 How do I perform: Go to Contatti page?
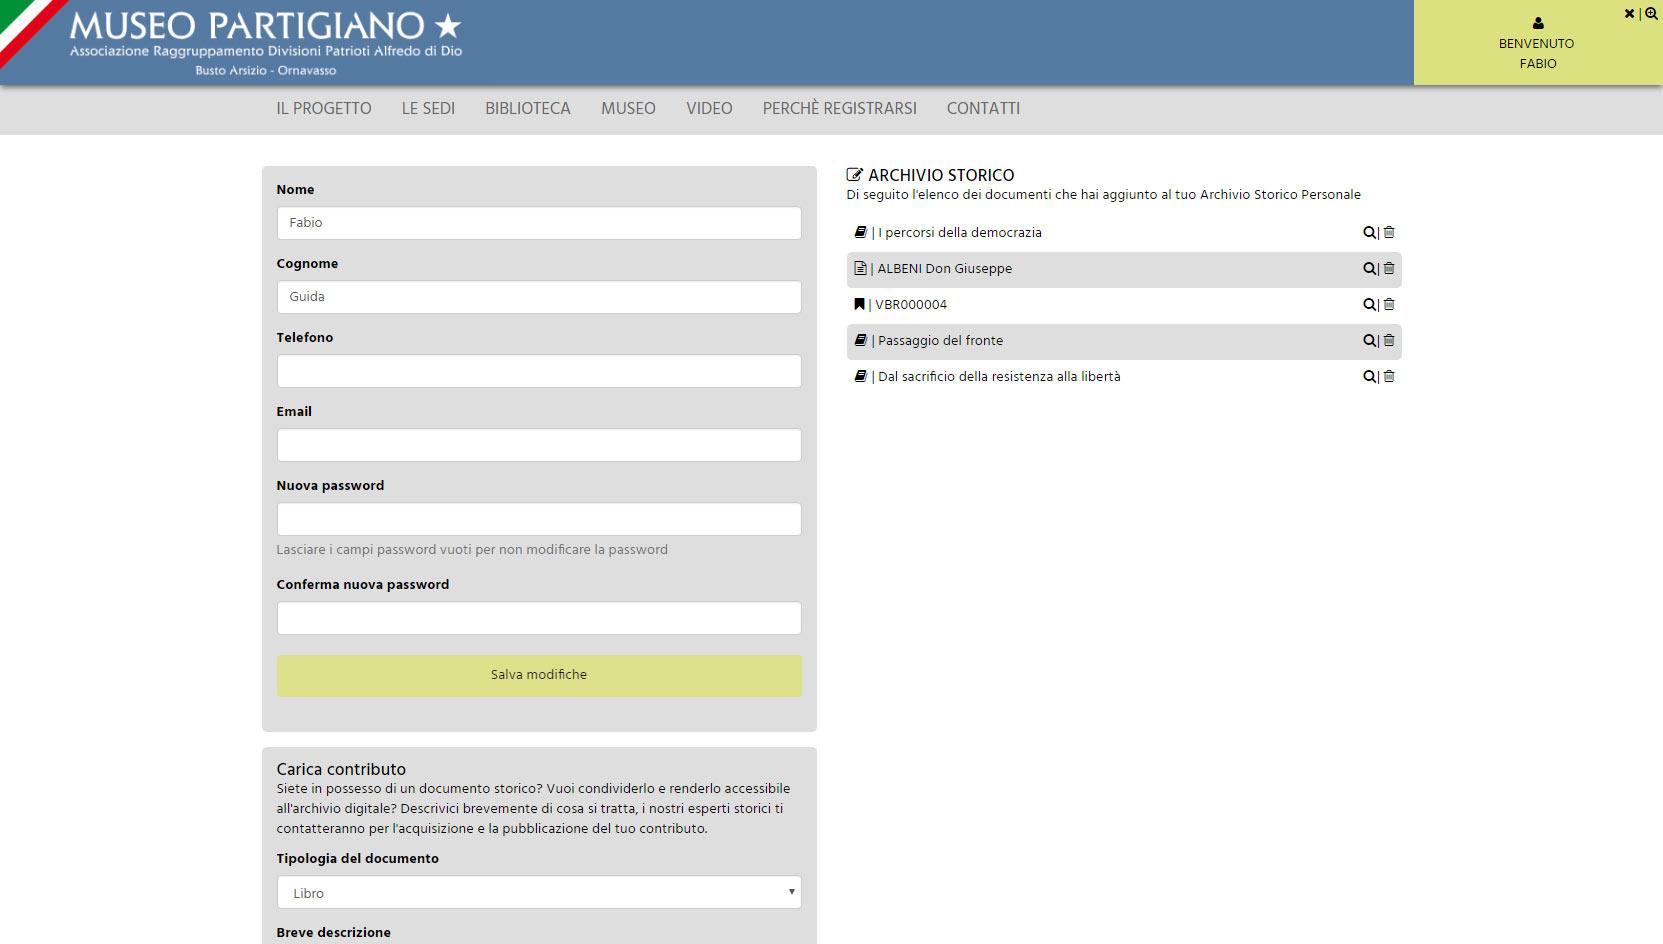[x=983, y=108]
